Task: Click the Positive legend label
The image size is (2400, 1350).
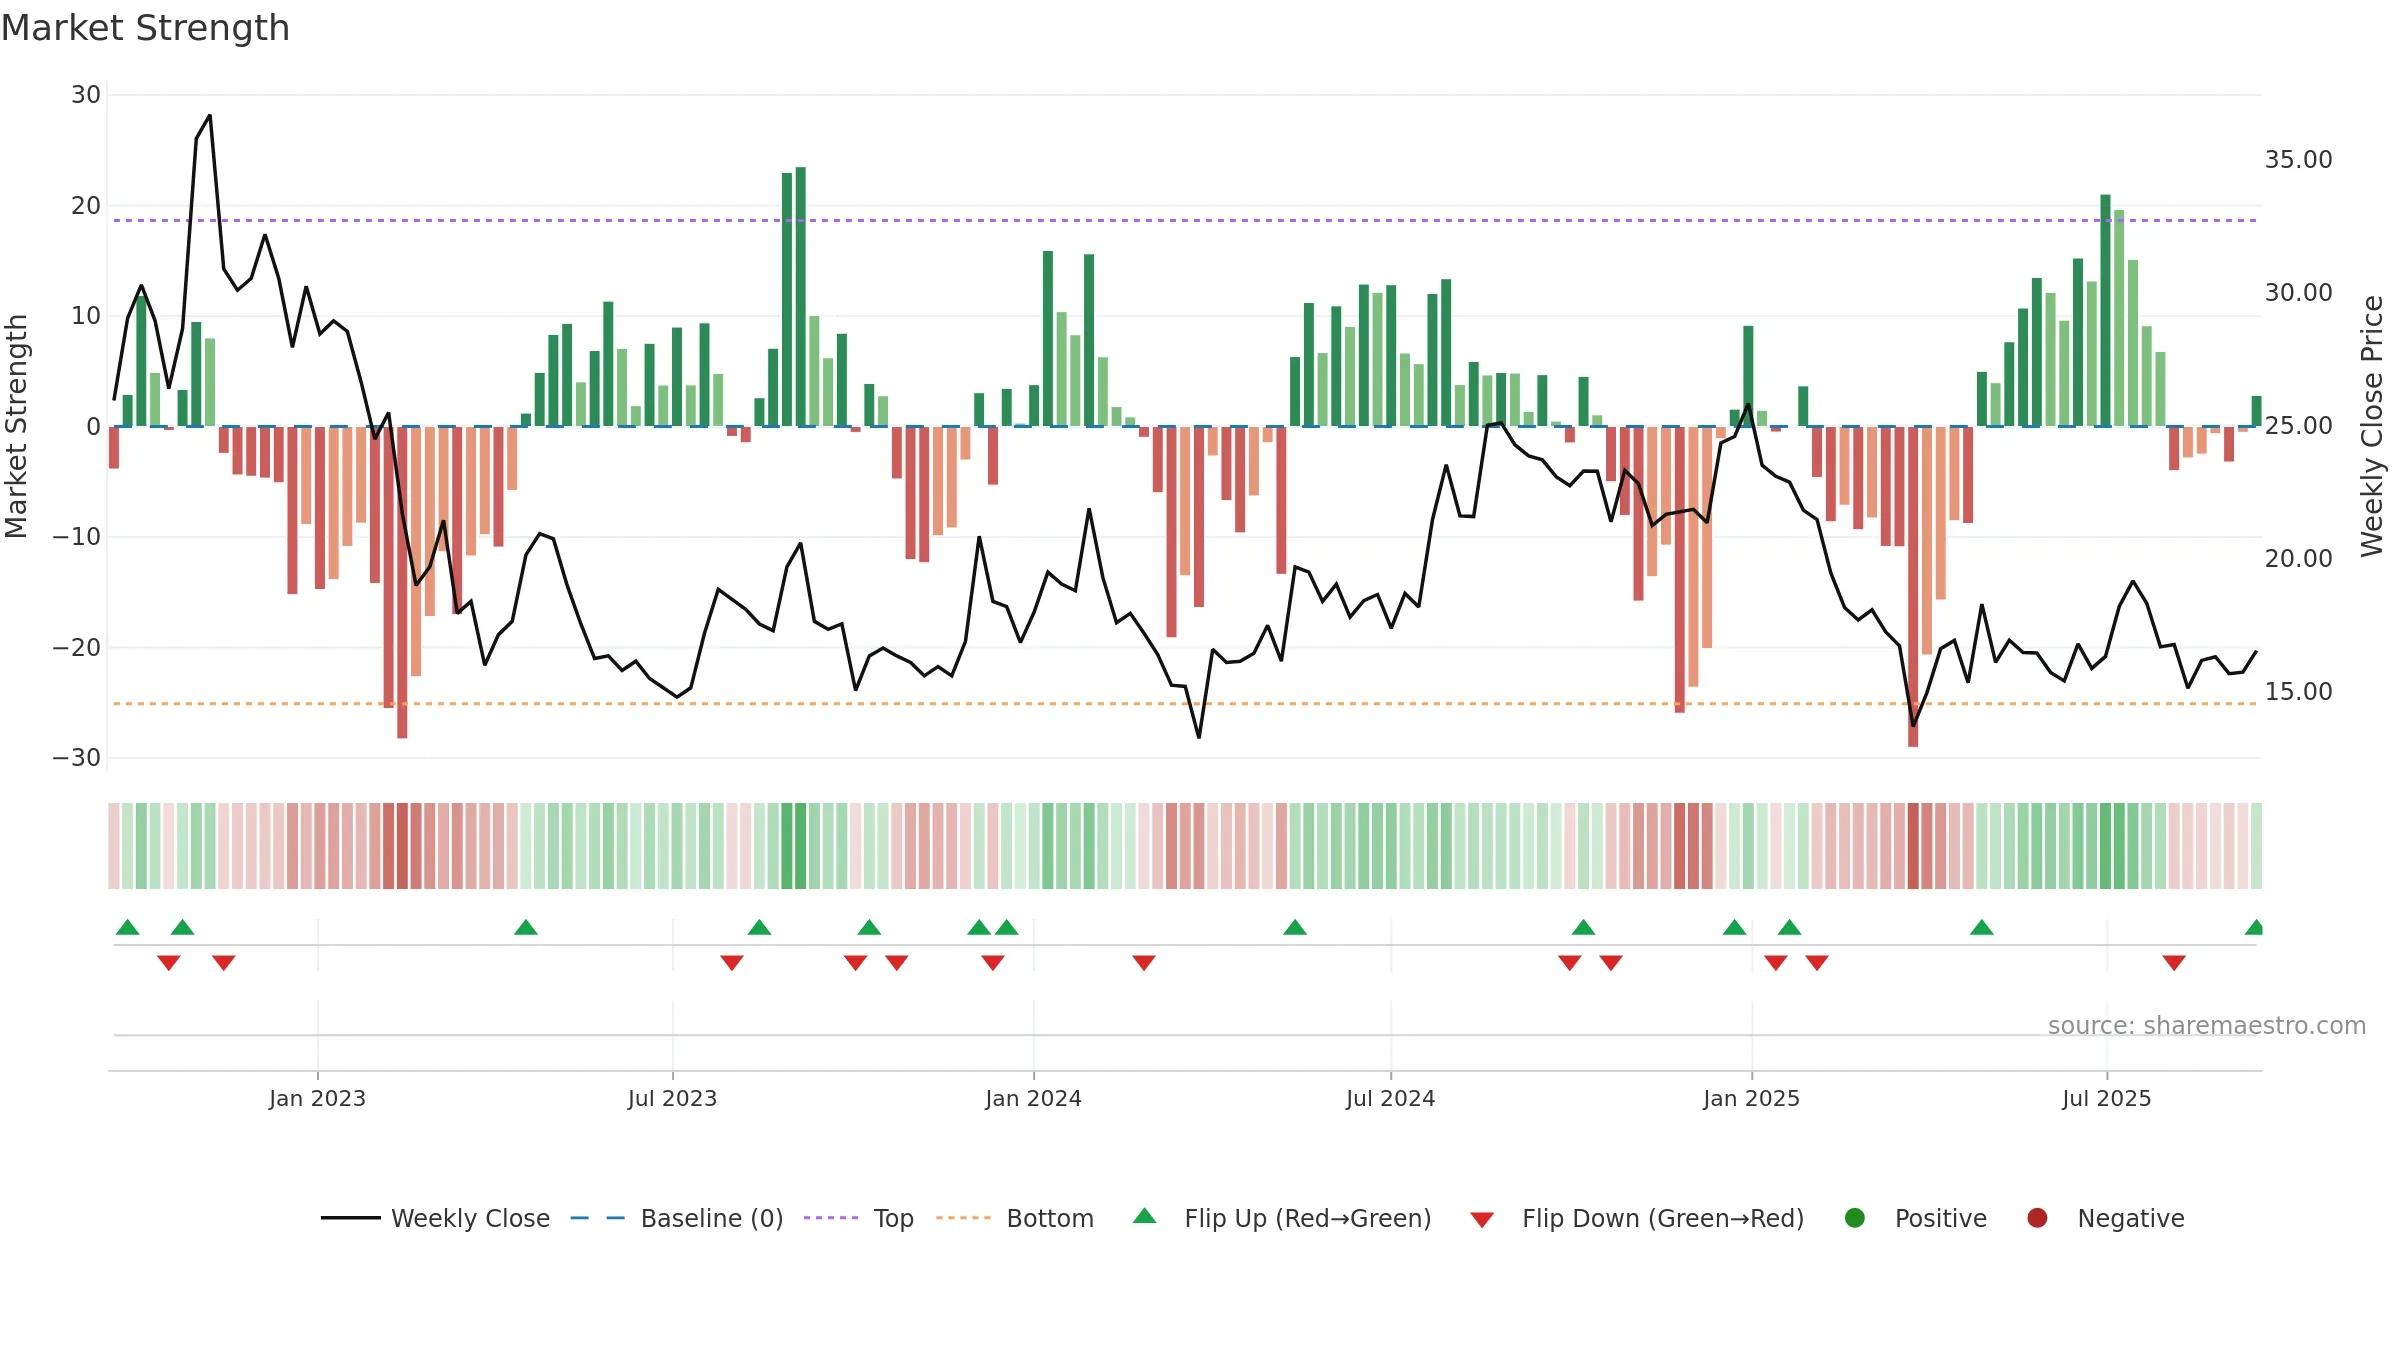Action: click(x=1941, y=1218)
